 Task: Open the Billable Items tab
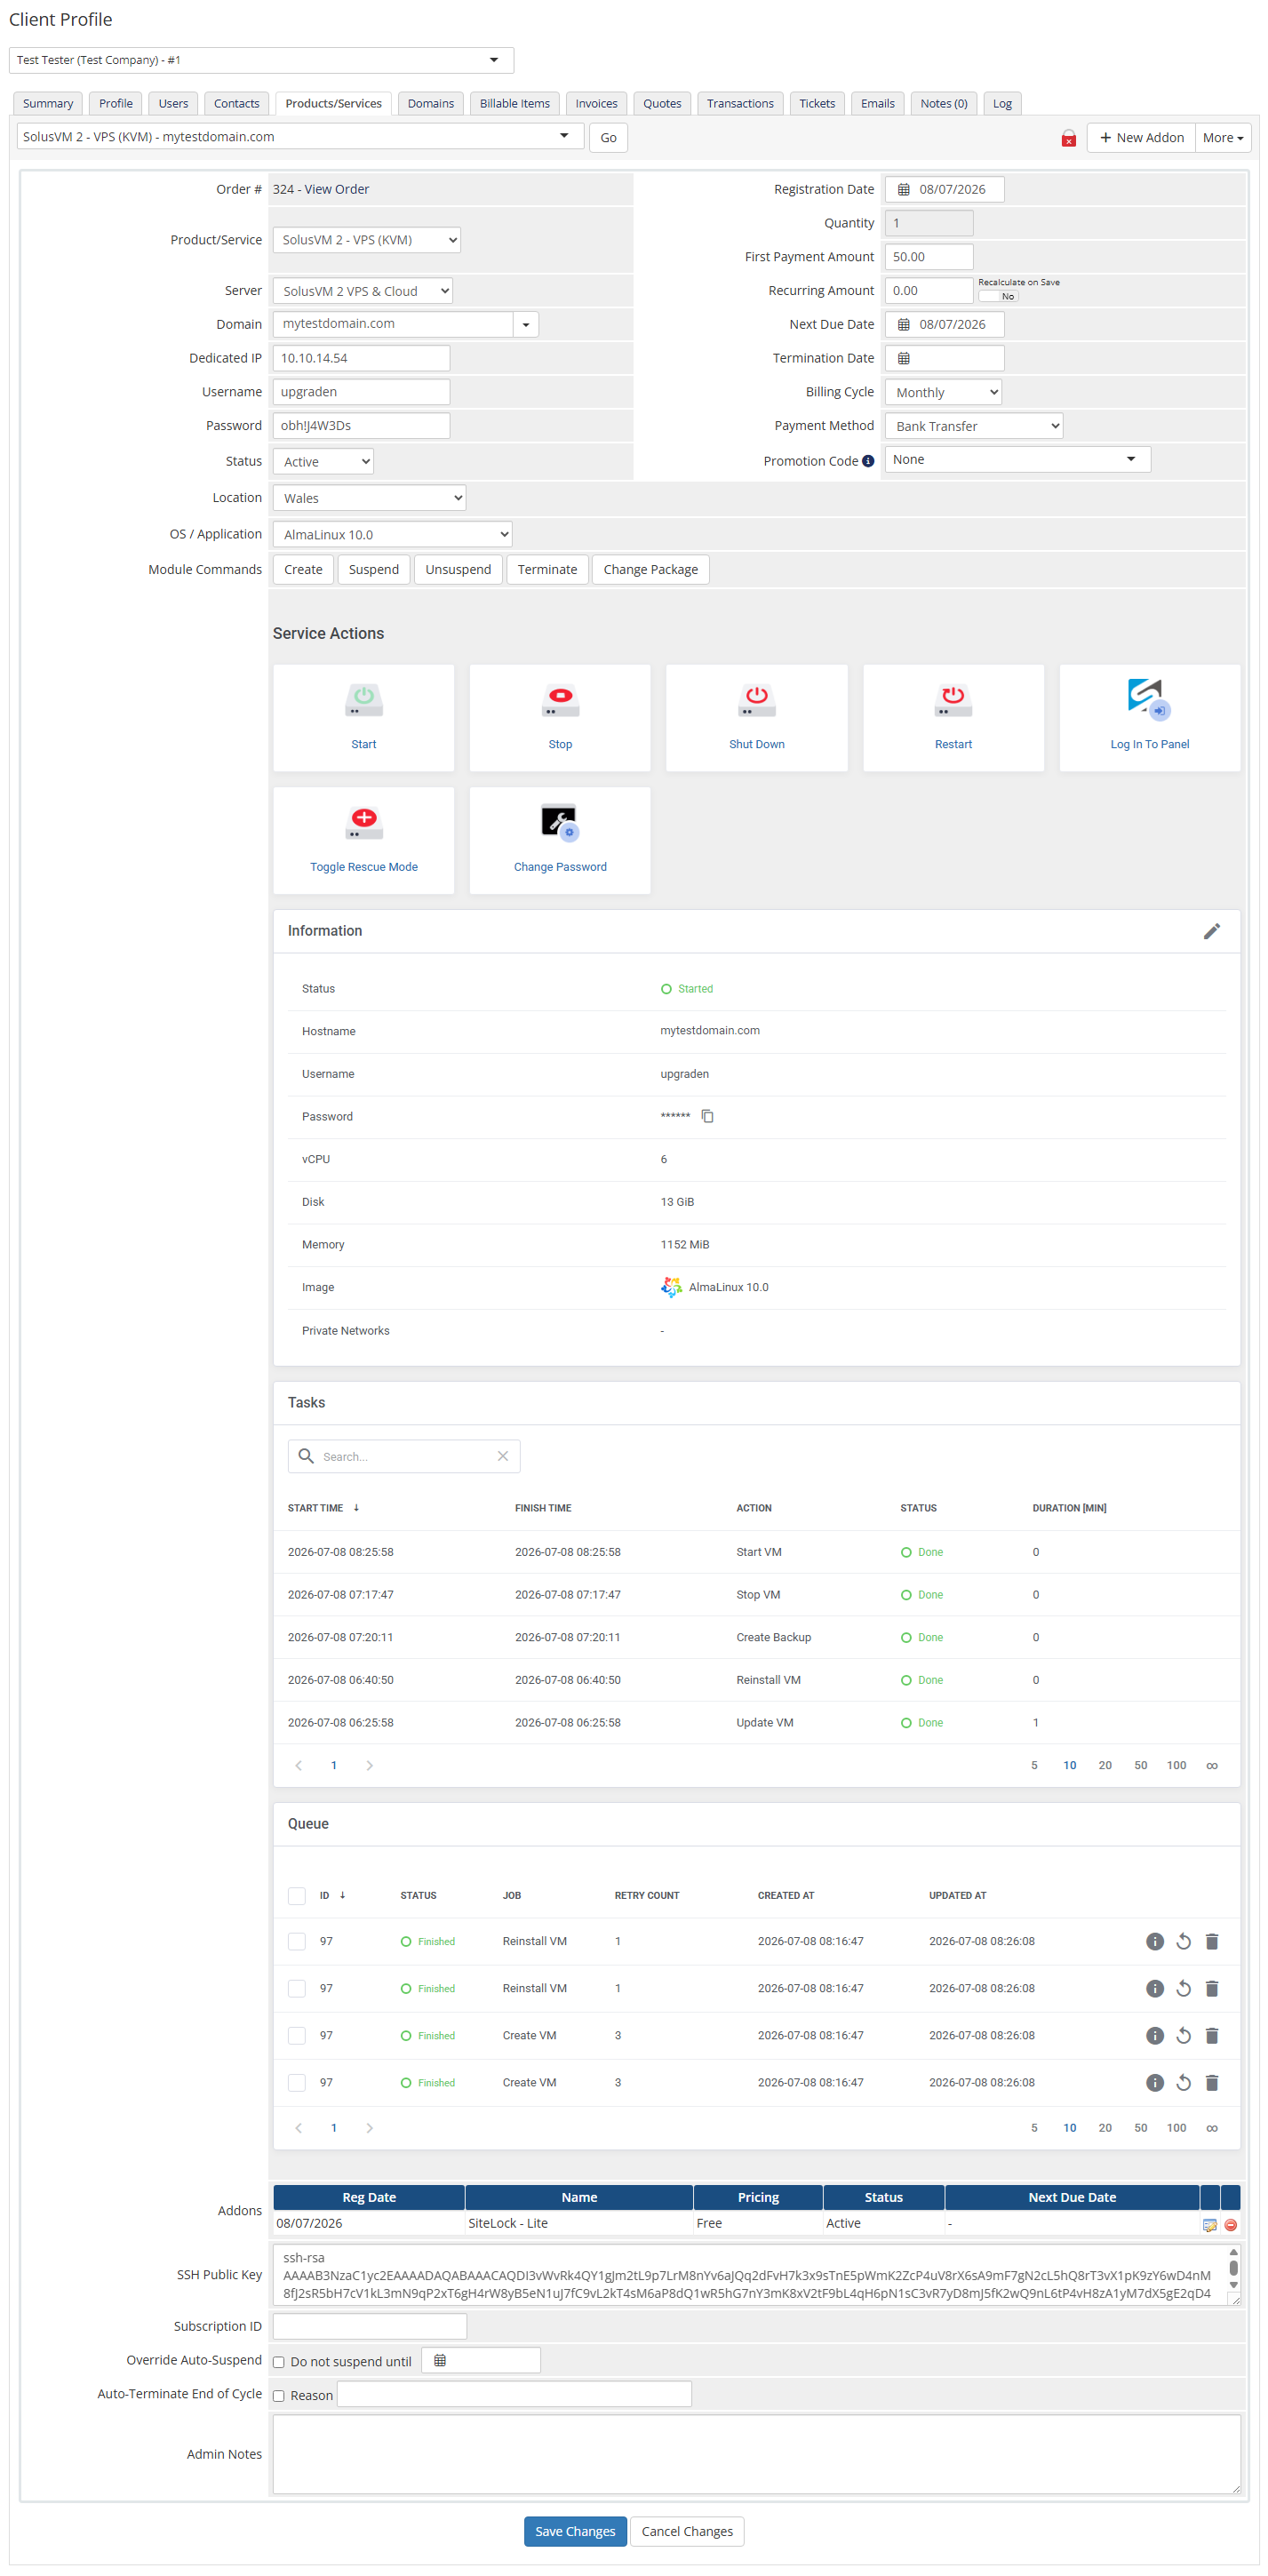tap(514, 103)
